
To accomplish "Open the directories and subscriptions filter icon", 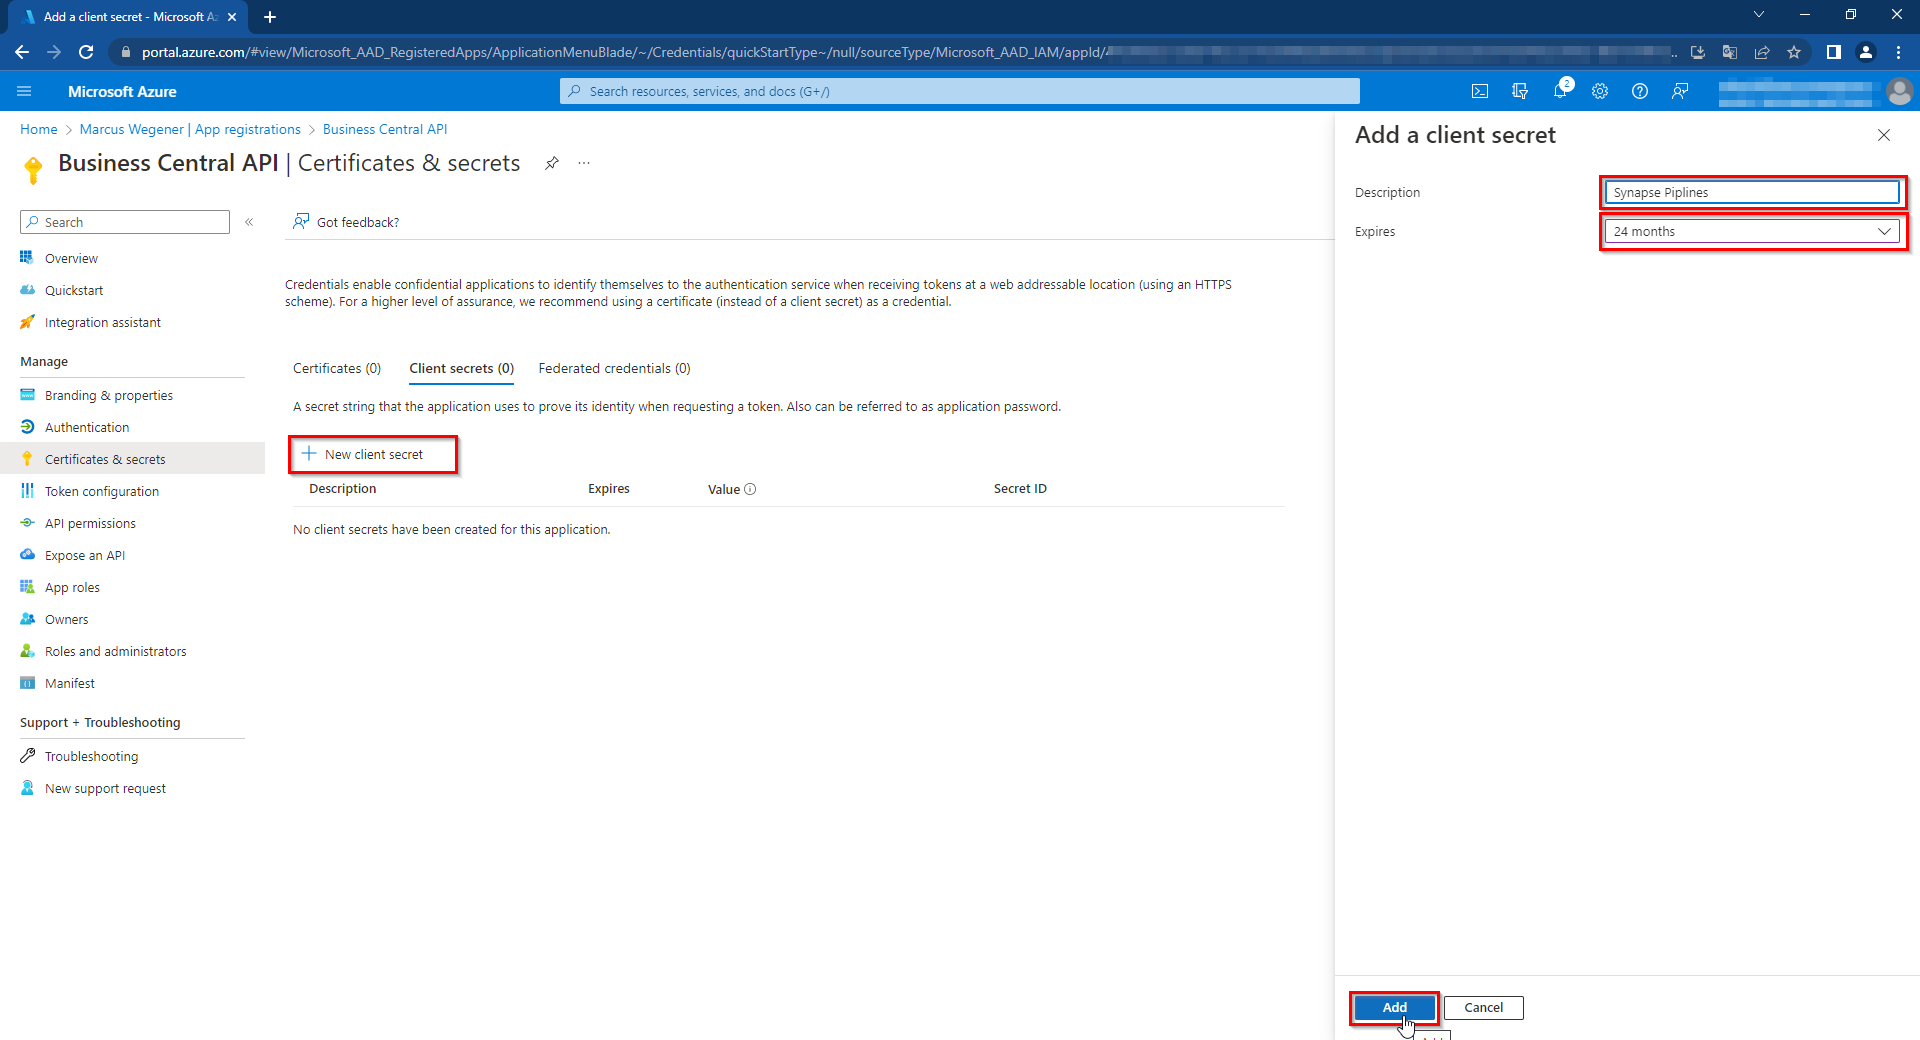I will point(1520,91).
